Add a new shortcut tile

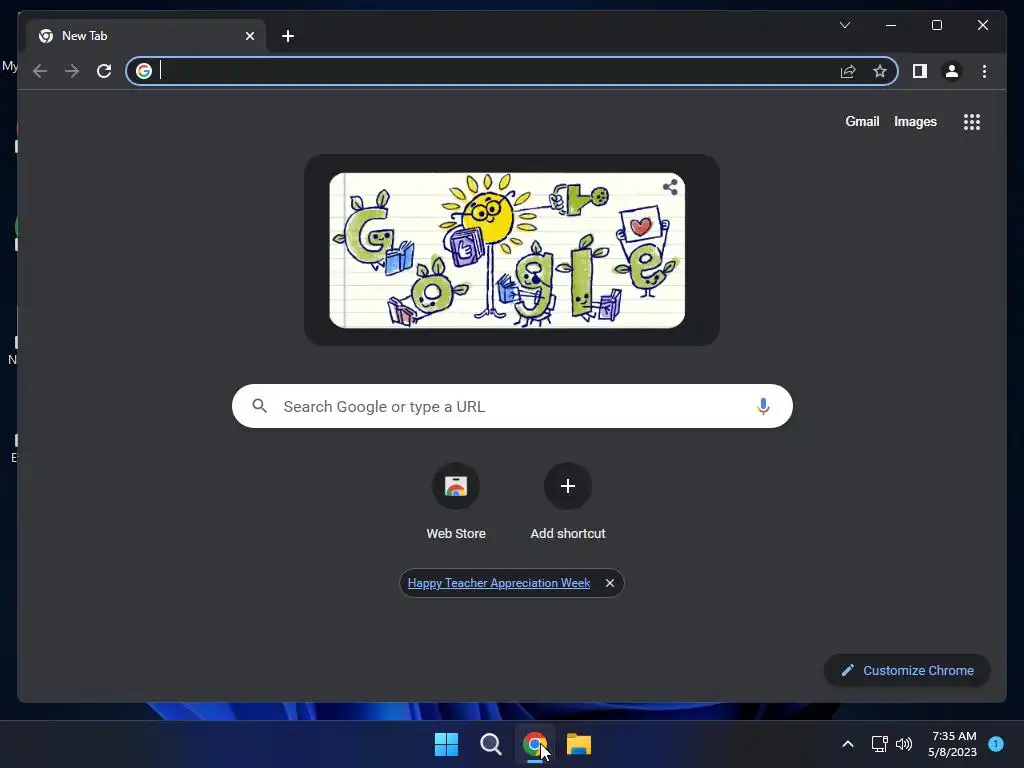[x=568, y=502]
